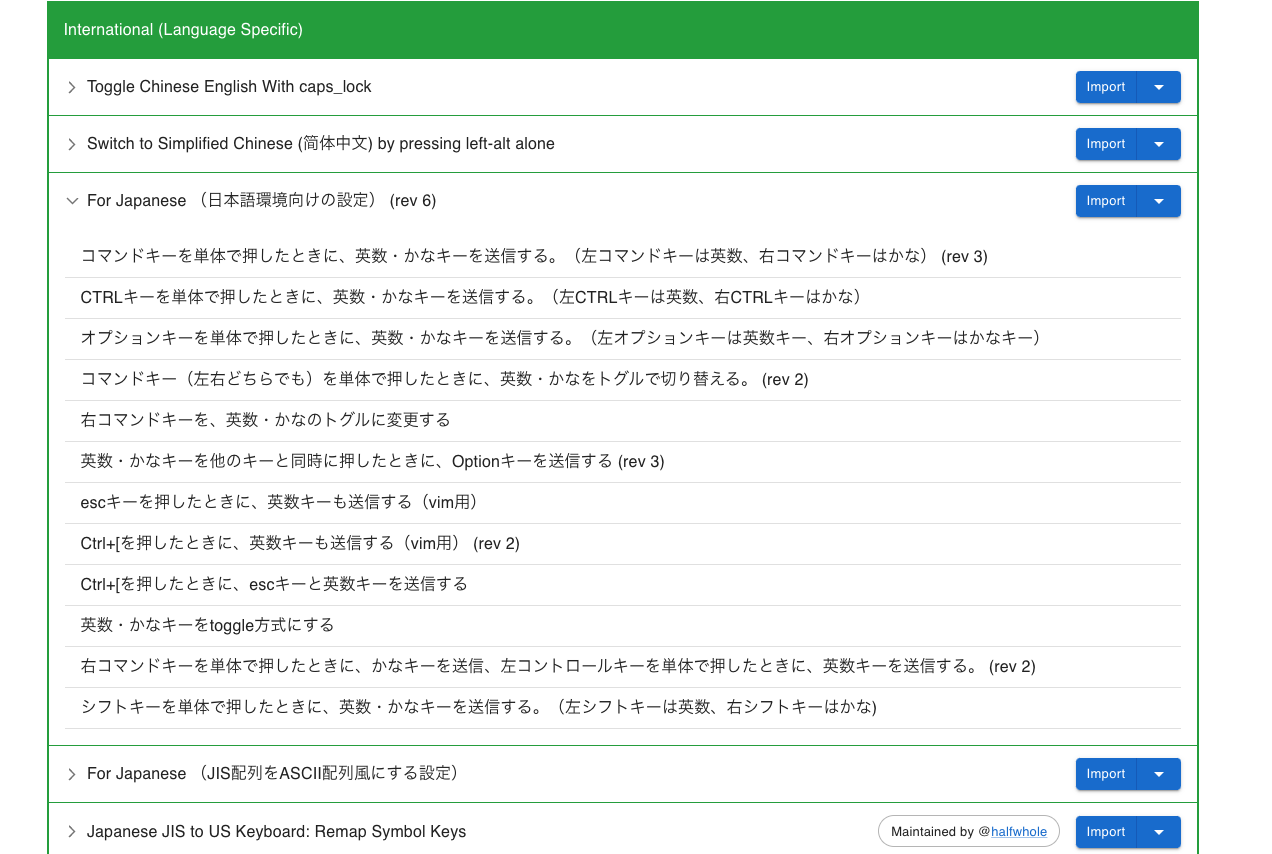Expand For Japanese JIS配列をASCII配列風 section
1272x854 pixels.
point(72,774)
